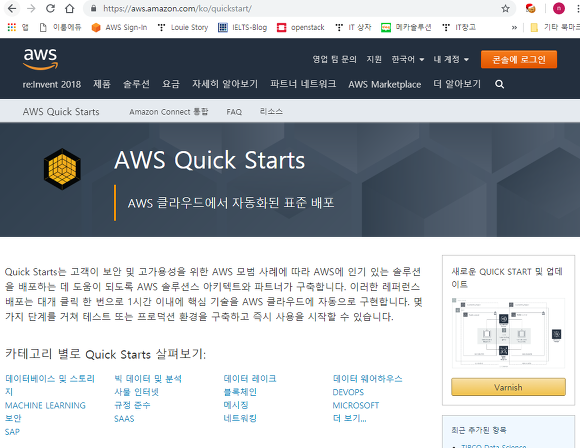Open the 파트너 네트워크 menu
This screenshot has height=448, width=580.
tap(303, 84)
